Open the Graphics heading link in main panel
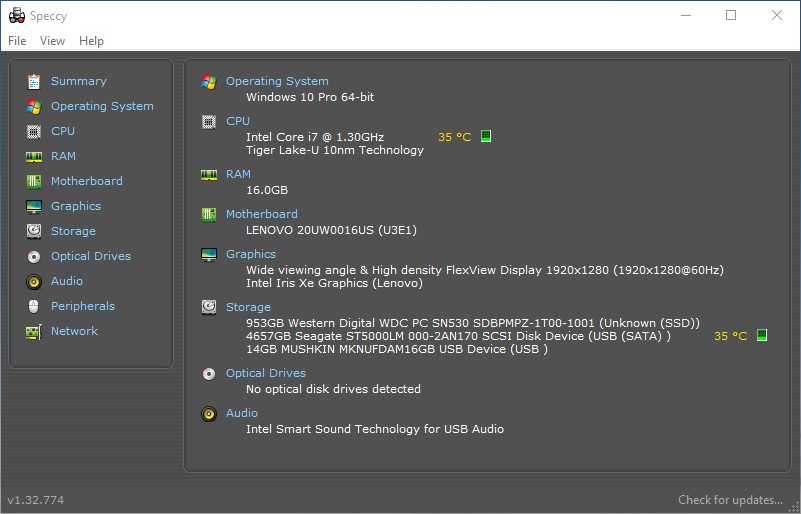This screenshot has width=801, height=514. (x=251, y=254)
